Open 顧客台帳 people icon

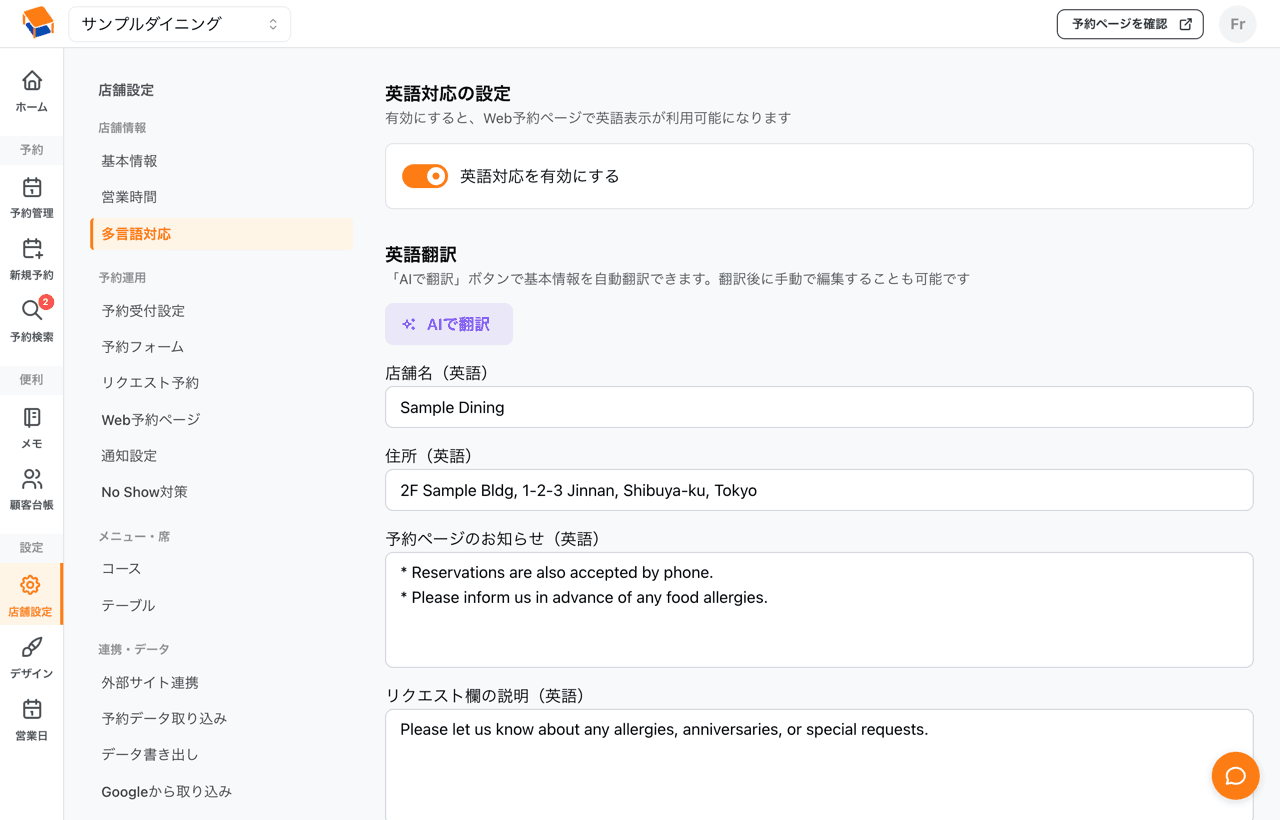tap(32, 479)
